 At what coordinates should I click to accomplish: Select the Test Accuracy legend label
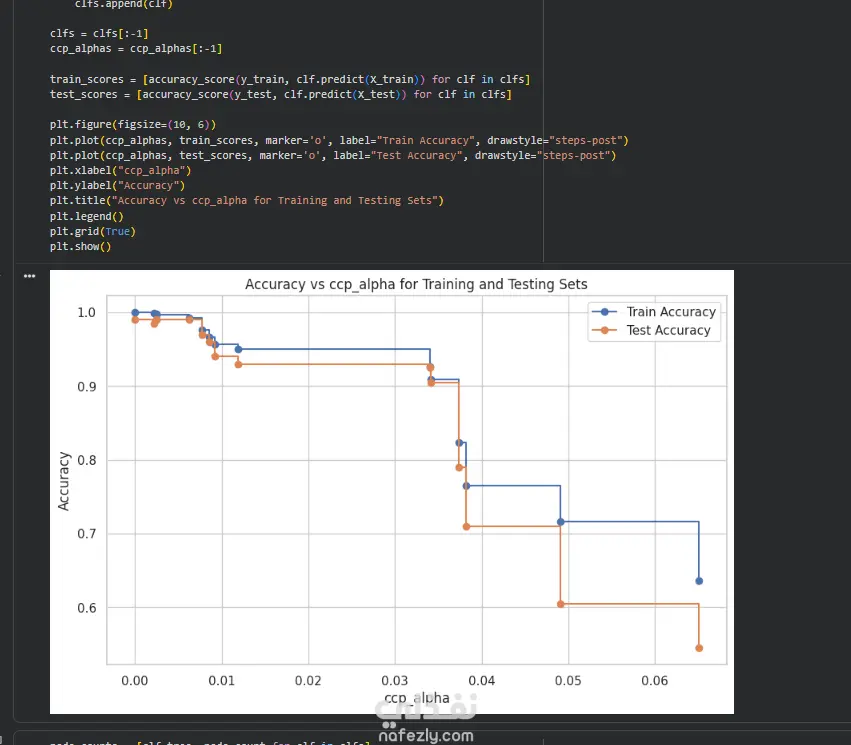(x=668, y=330)
